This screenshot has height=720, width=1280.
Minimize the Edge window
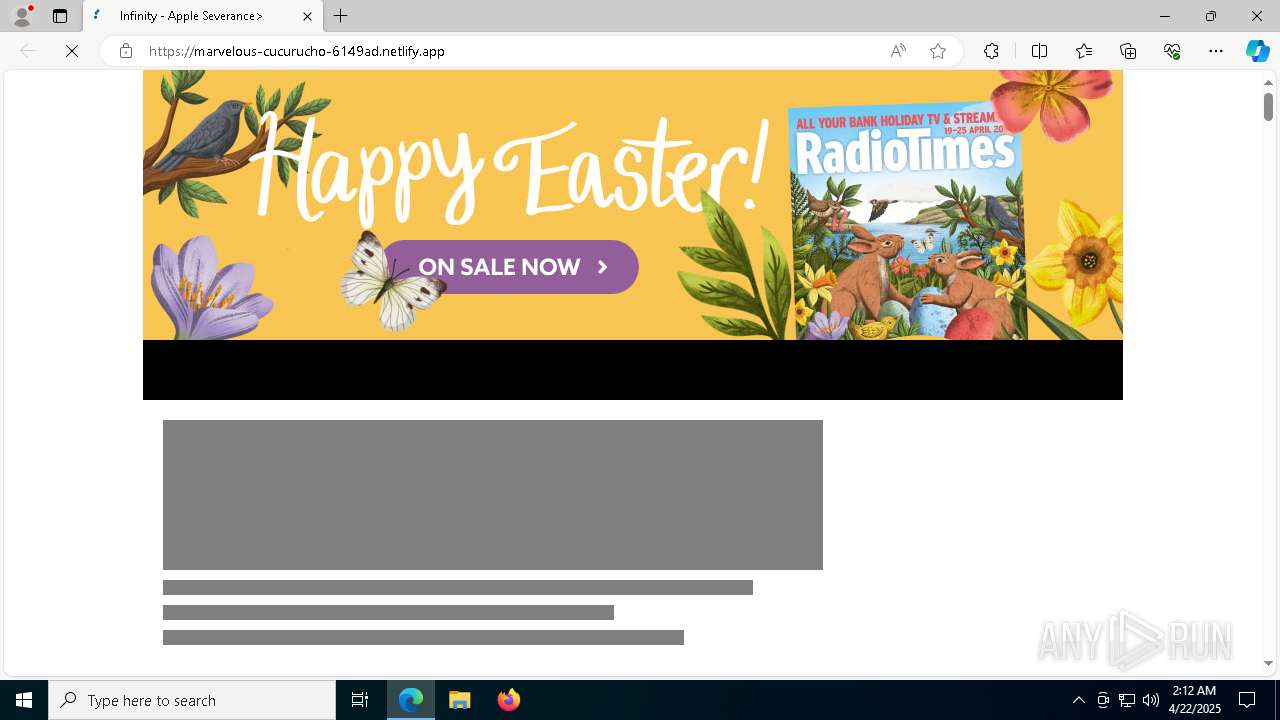(1164, 16)
